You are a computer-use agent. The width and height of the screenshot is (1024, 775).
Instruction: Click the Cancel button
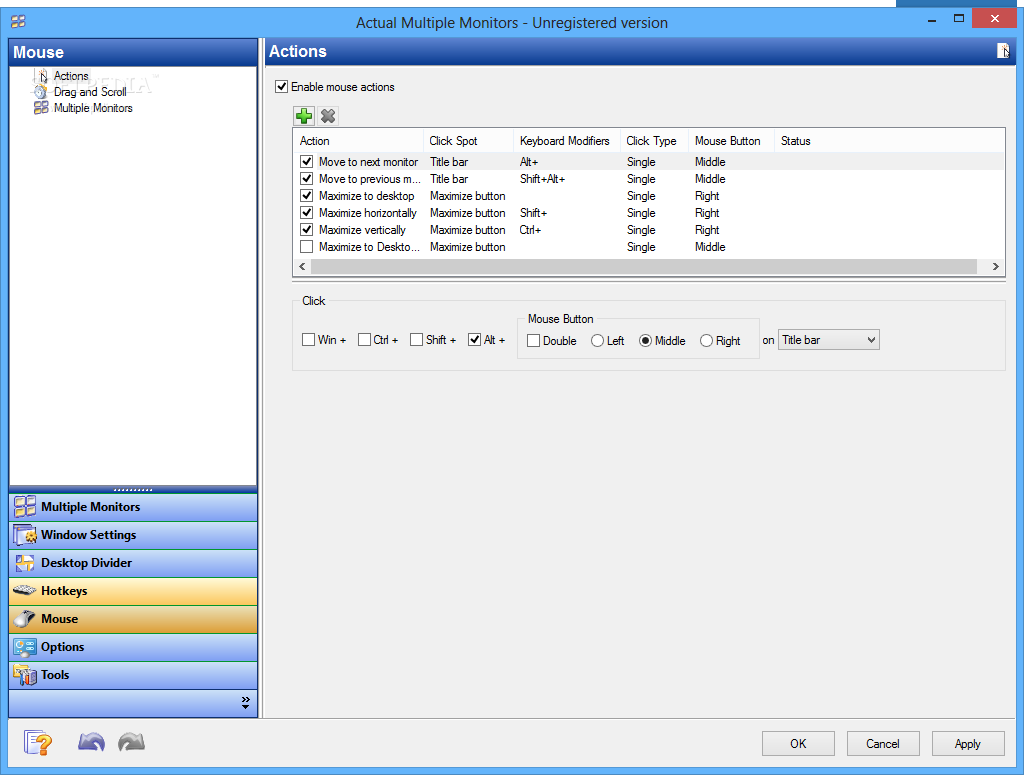pos(883,744)
